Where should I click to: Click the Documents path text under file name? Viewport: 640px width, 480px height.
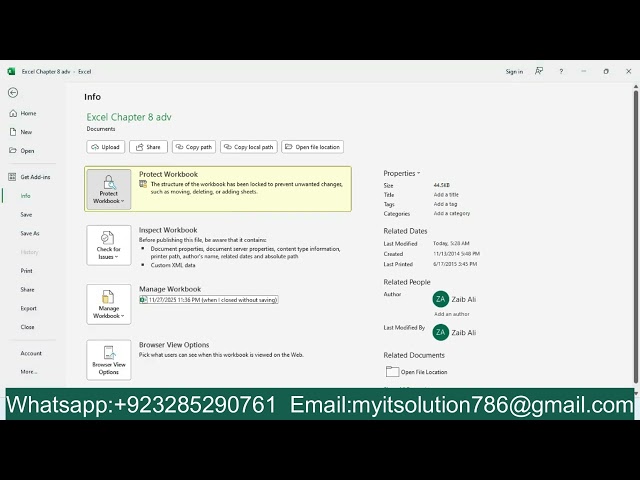(101, 129)
